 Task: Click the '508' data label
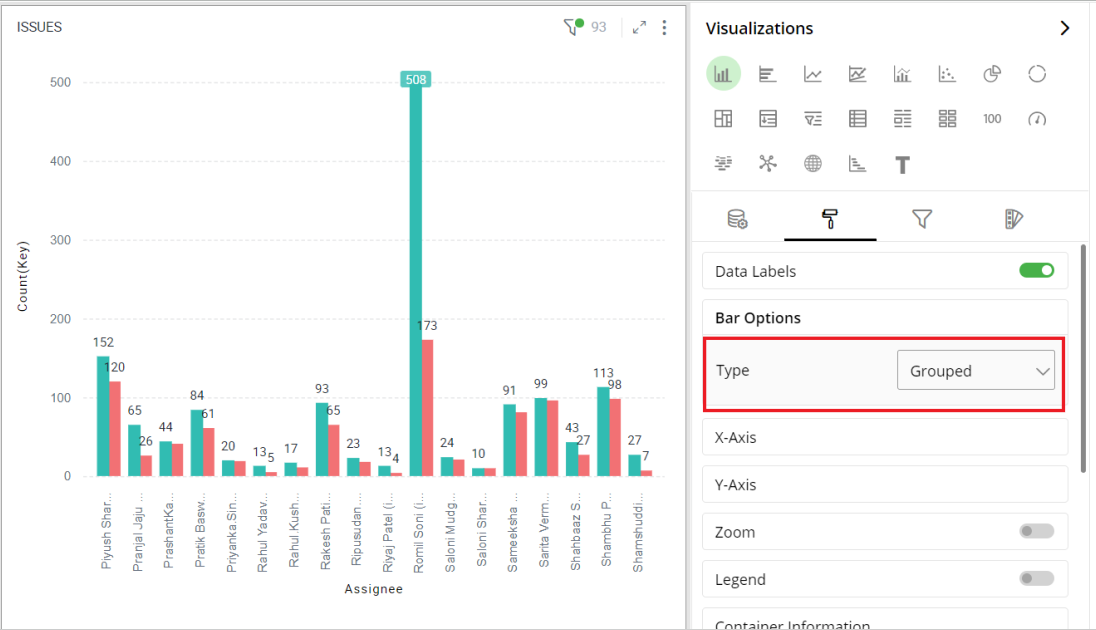(416, 80)
